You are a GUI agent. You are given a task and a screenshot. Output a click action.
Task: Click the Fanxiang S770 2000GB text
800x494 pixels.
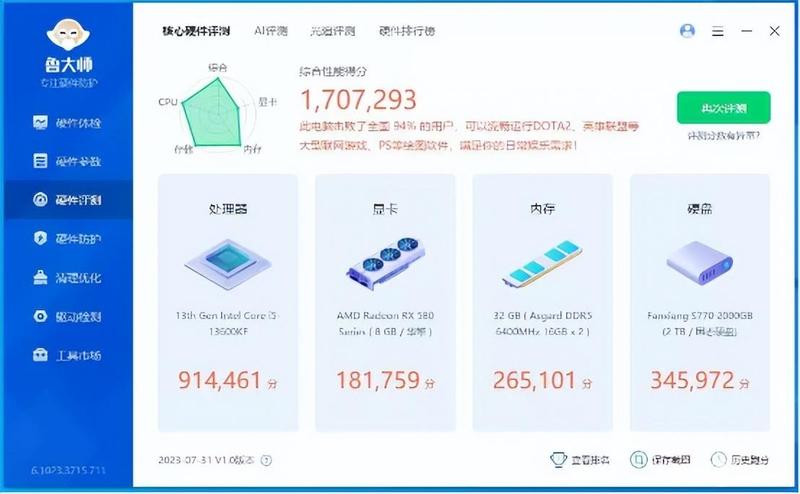(699, 323)
